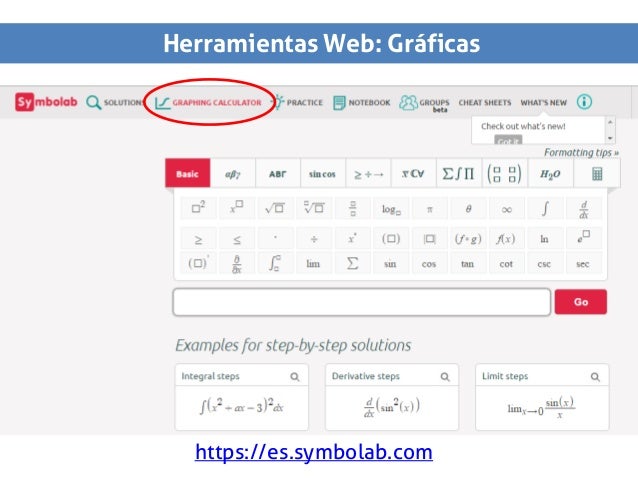This screenshot has height=479, width=638.
Task: Select the sin²(x) derivative example
Action: tap(391, 407)
